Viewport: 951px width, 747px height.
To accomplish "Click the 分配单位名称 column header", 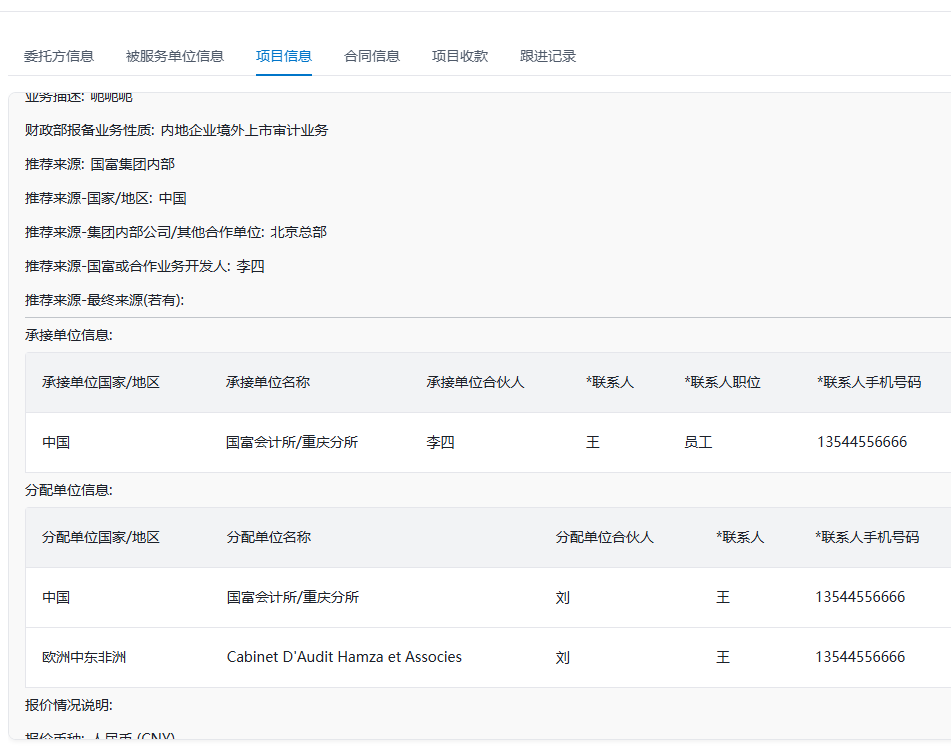I will (x=269, y=537).
